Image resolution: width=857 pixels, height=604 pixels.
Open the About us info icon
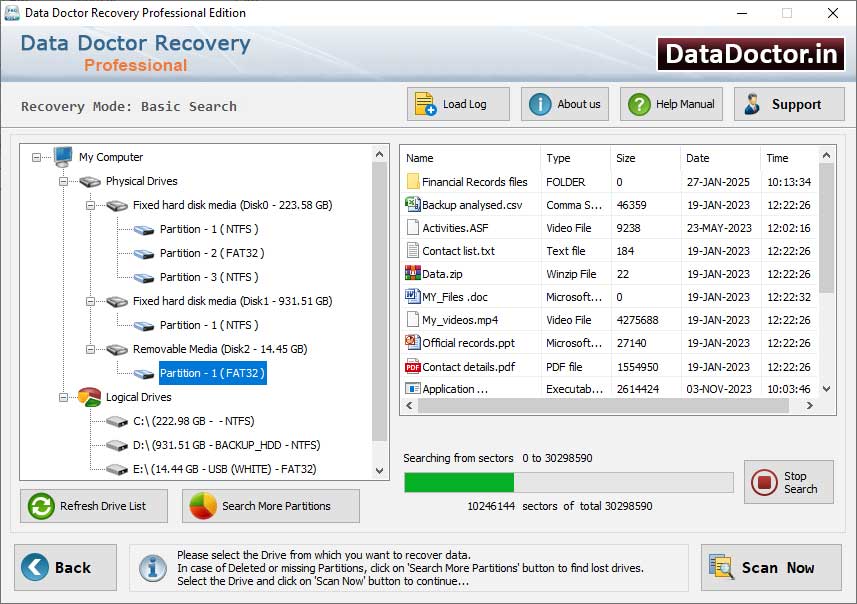click(538, 103)
